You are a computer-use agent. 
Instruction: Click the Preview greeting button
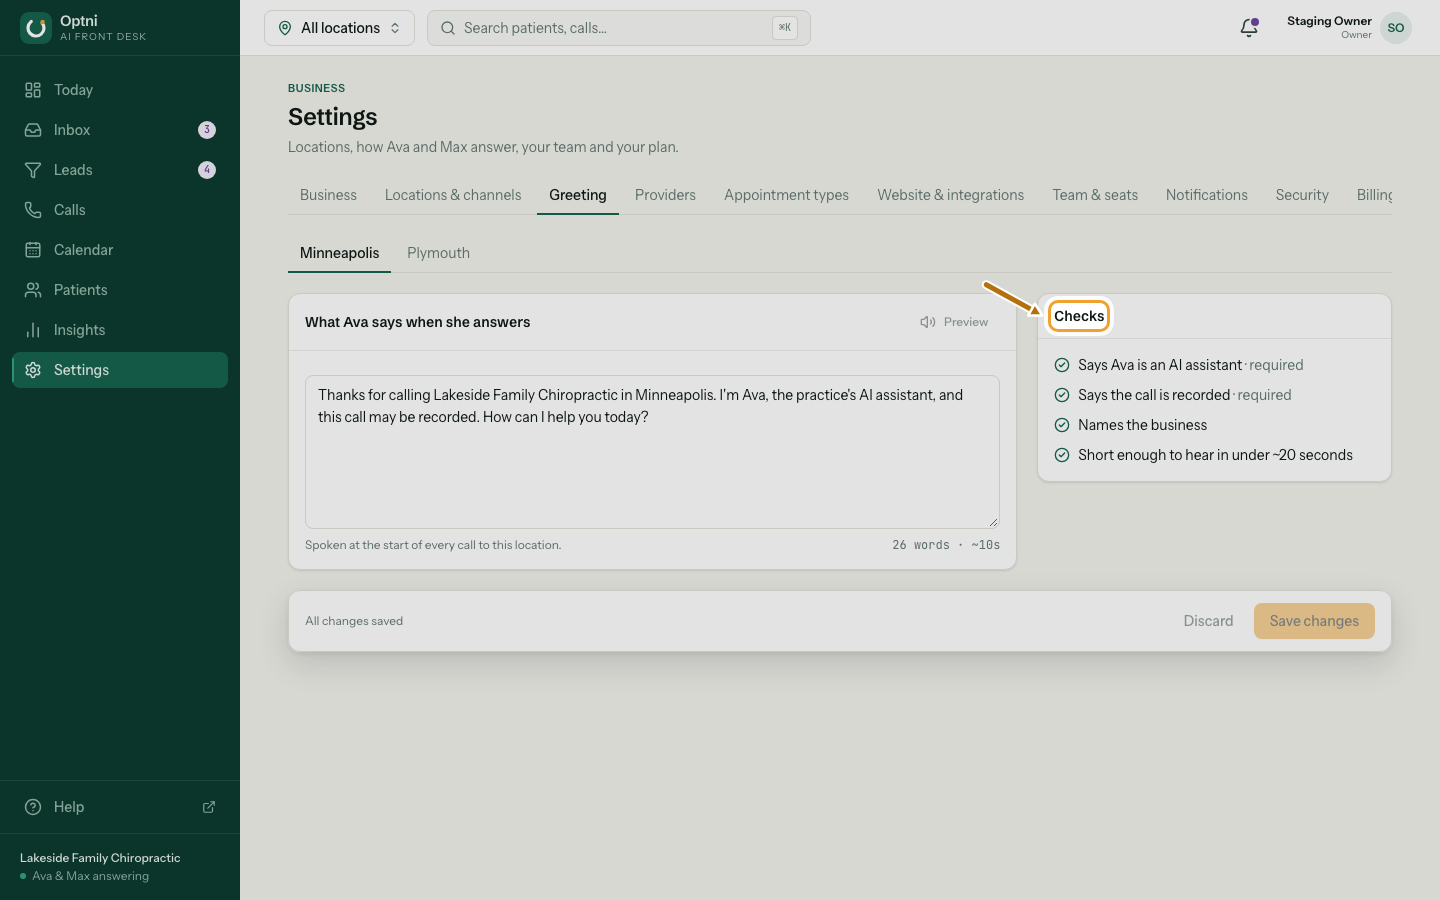click(x=954, y=322)
